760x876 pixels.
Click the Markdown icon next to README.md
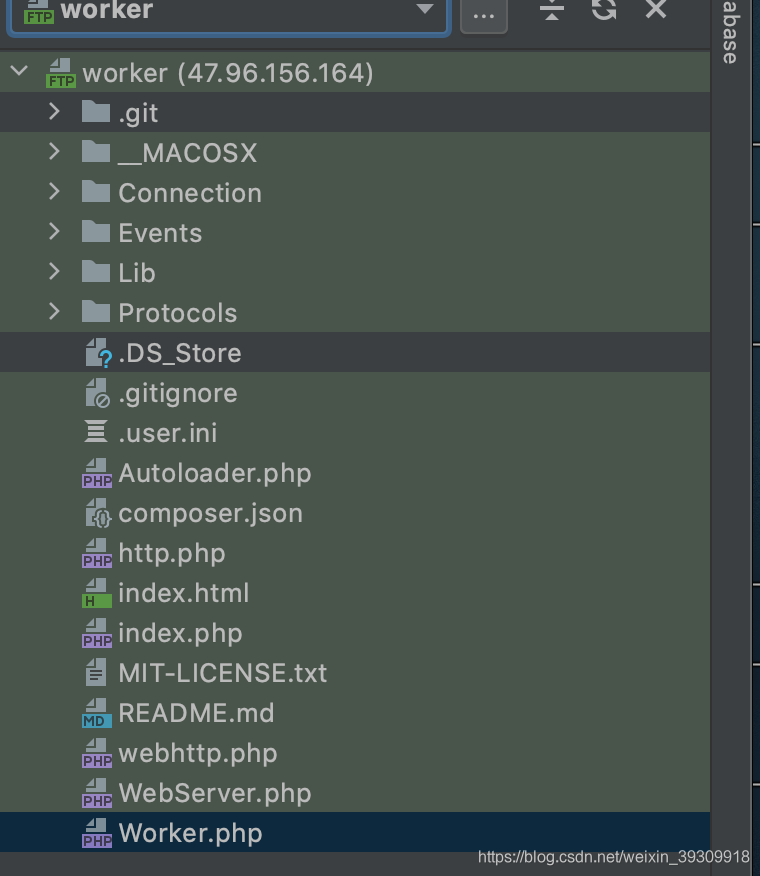click(97, 712)
